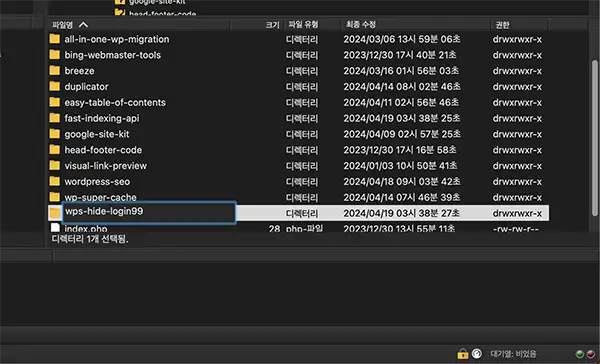The image size is (600, 364).
Task: Click the 디렉터리 1개 선택됨 status text
Action: (x=90, y=239)
